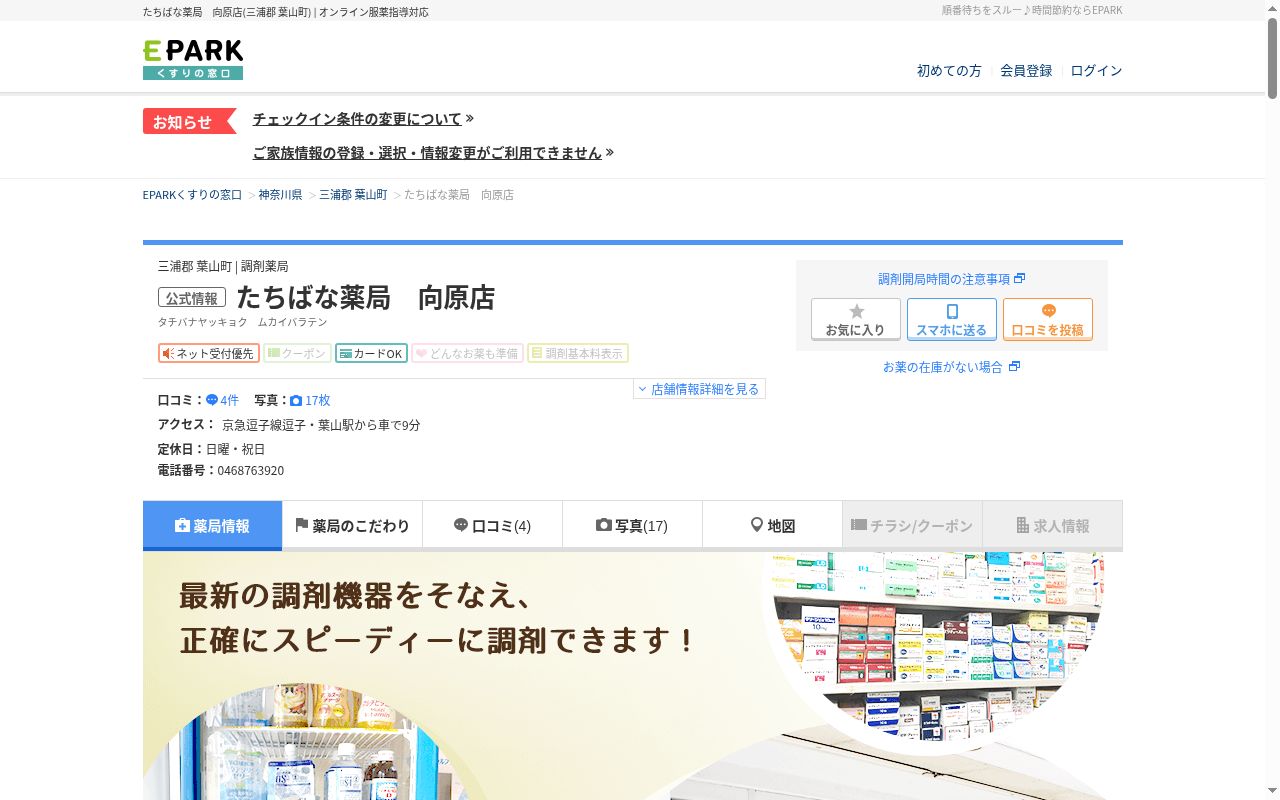Click the お知らせ notice label
Viewport: 1280px width, 800px height.
click(x=188, y=121)
